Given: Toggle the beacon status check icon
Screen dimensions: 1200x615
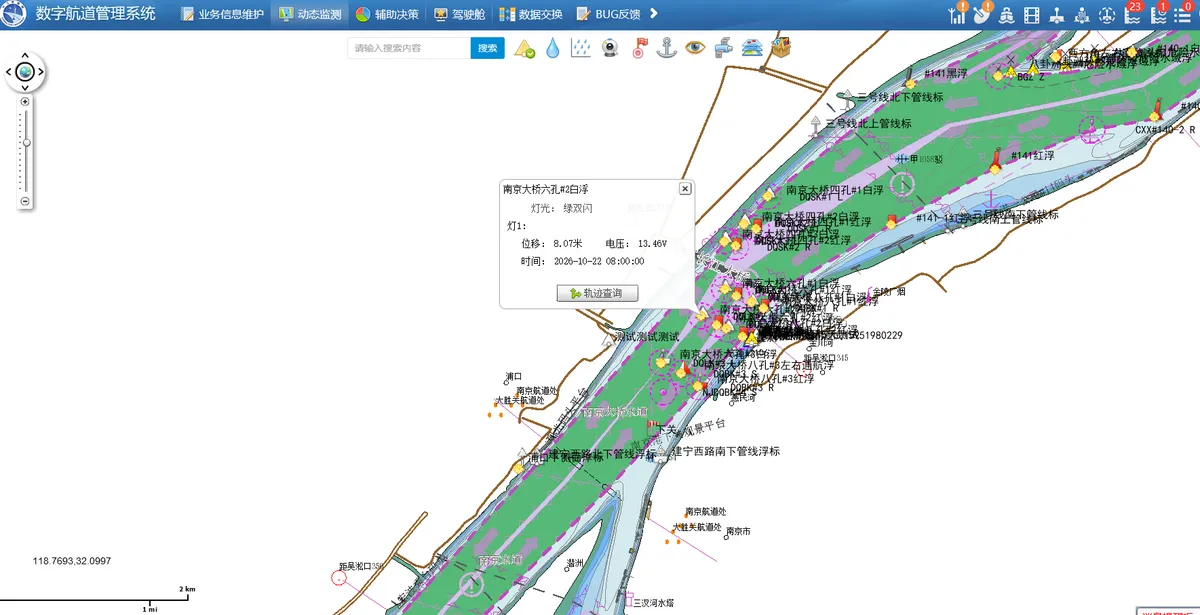Looking at the screenshot, I should point(524,48).
